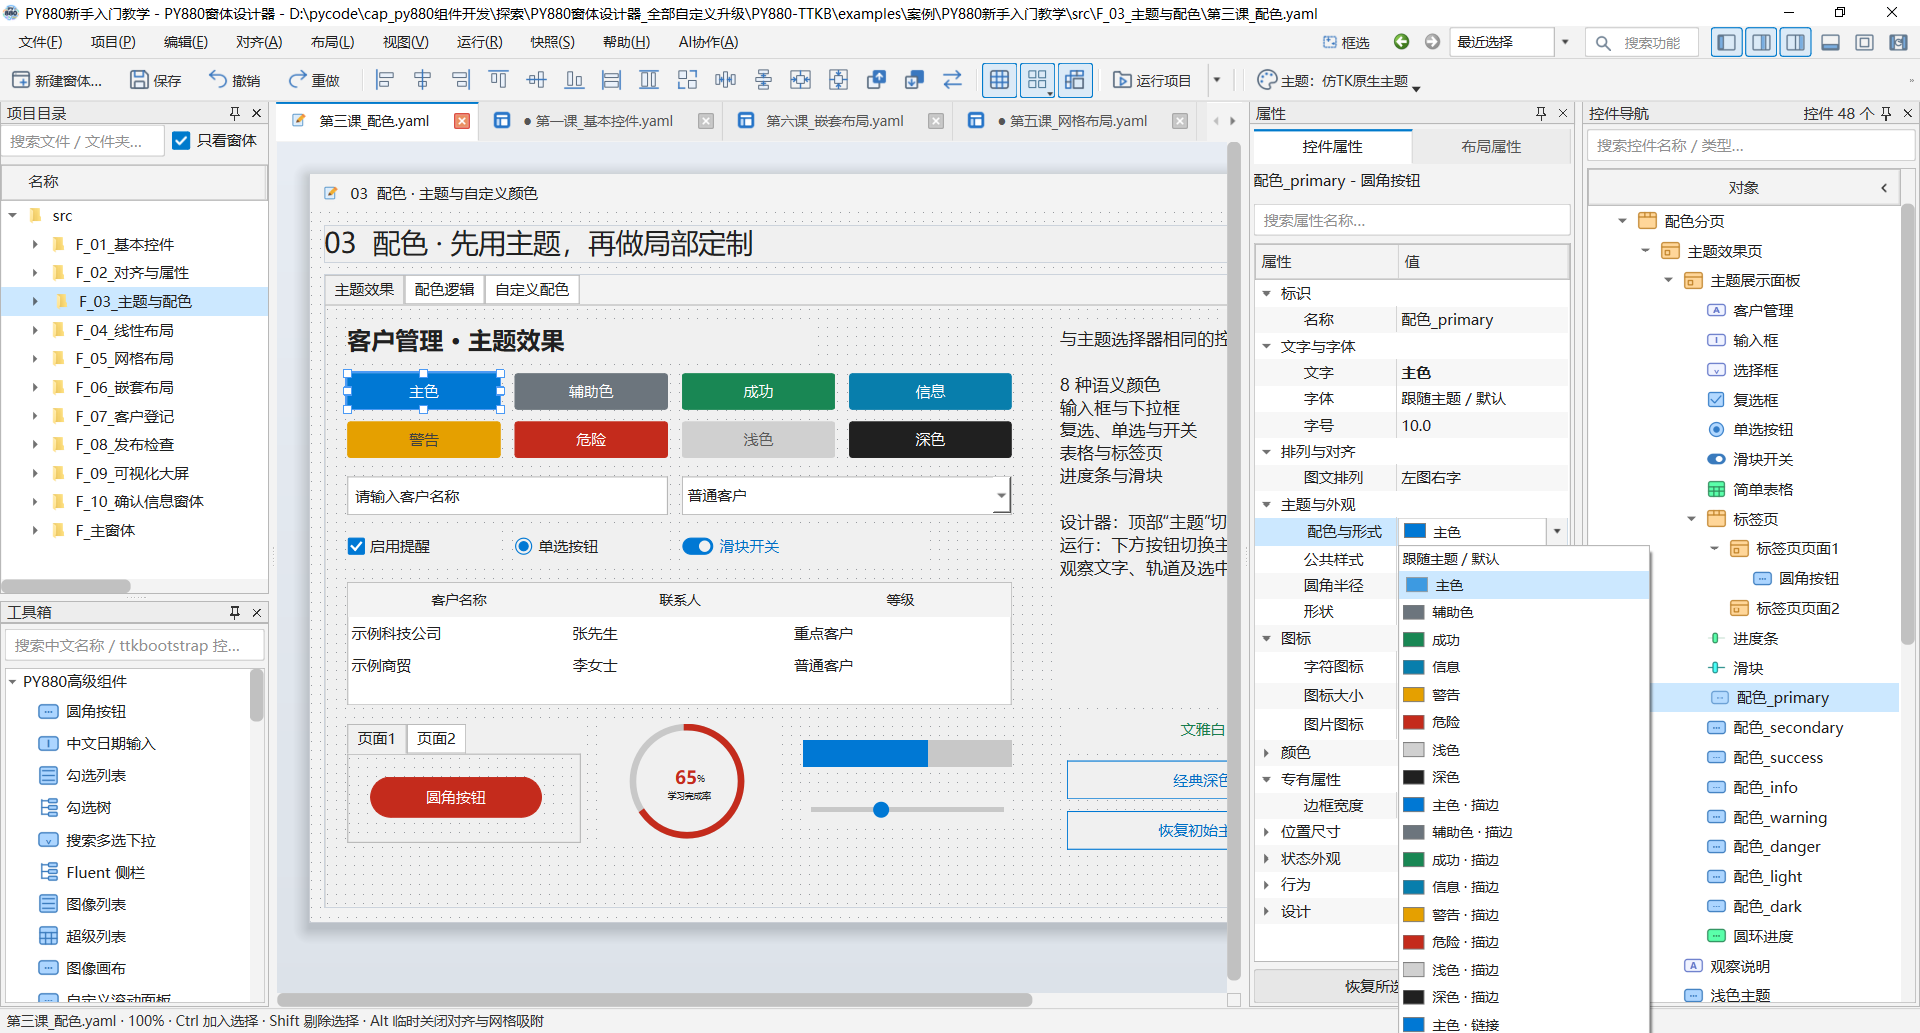Expand the 颜色 property group
Image resolution: width=1920 pixels, height=1033 pixels.
tap(1266, 752)
